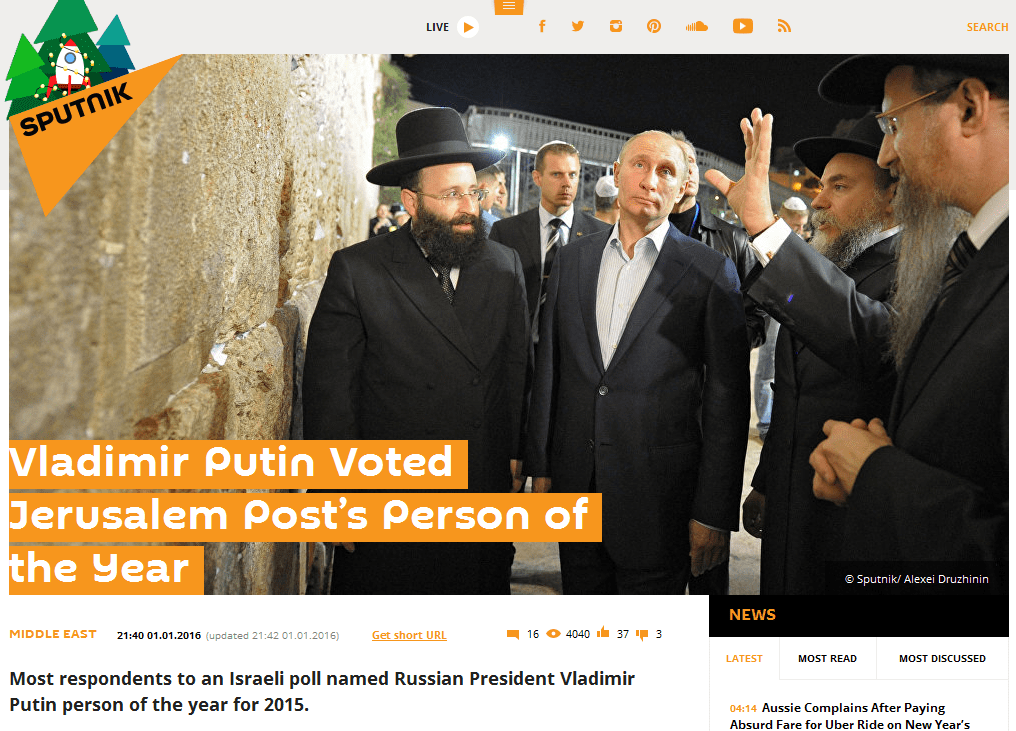This screenshot has height=731, width=1016.
Task: Open the Aussie Uber fare news headline
Action: pyautogui.click(x=849, y=716)
